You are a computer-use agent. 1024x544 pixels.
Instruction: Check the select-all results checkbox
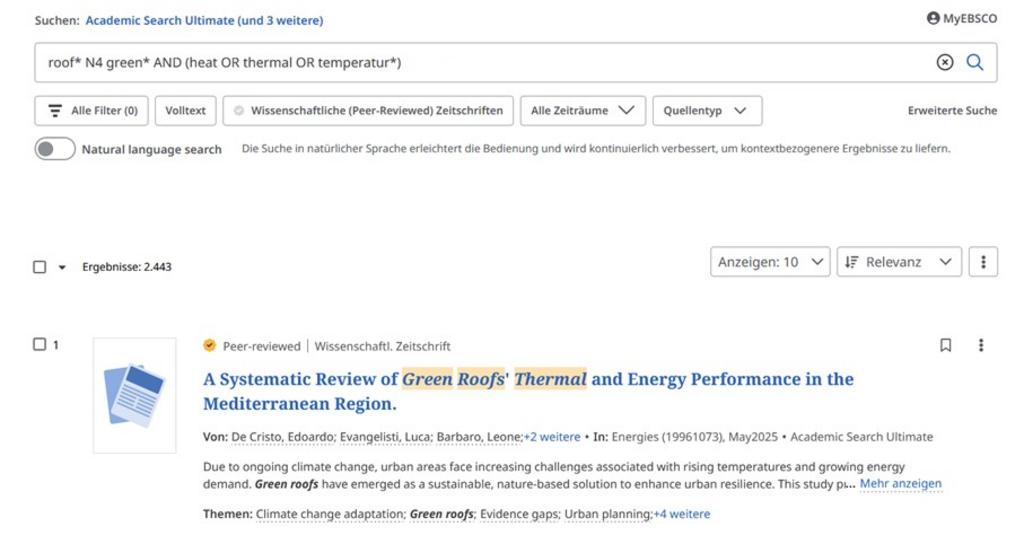click(40, 267)
